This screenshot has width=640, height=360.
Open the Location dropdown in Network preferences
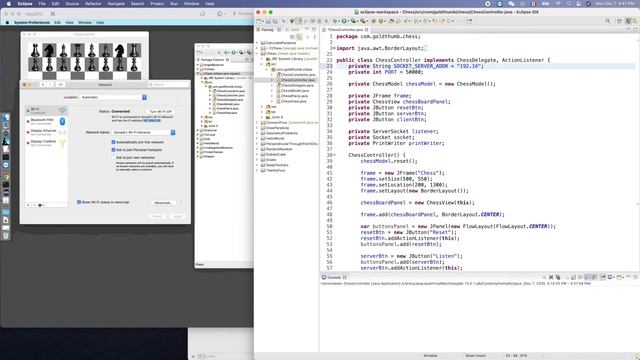click(113, 98)
